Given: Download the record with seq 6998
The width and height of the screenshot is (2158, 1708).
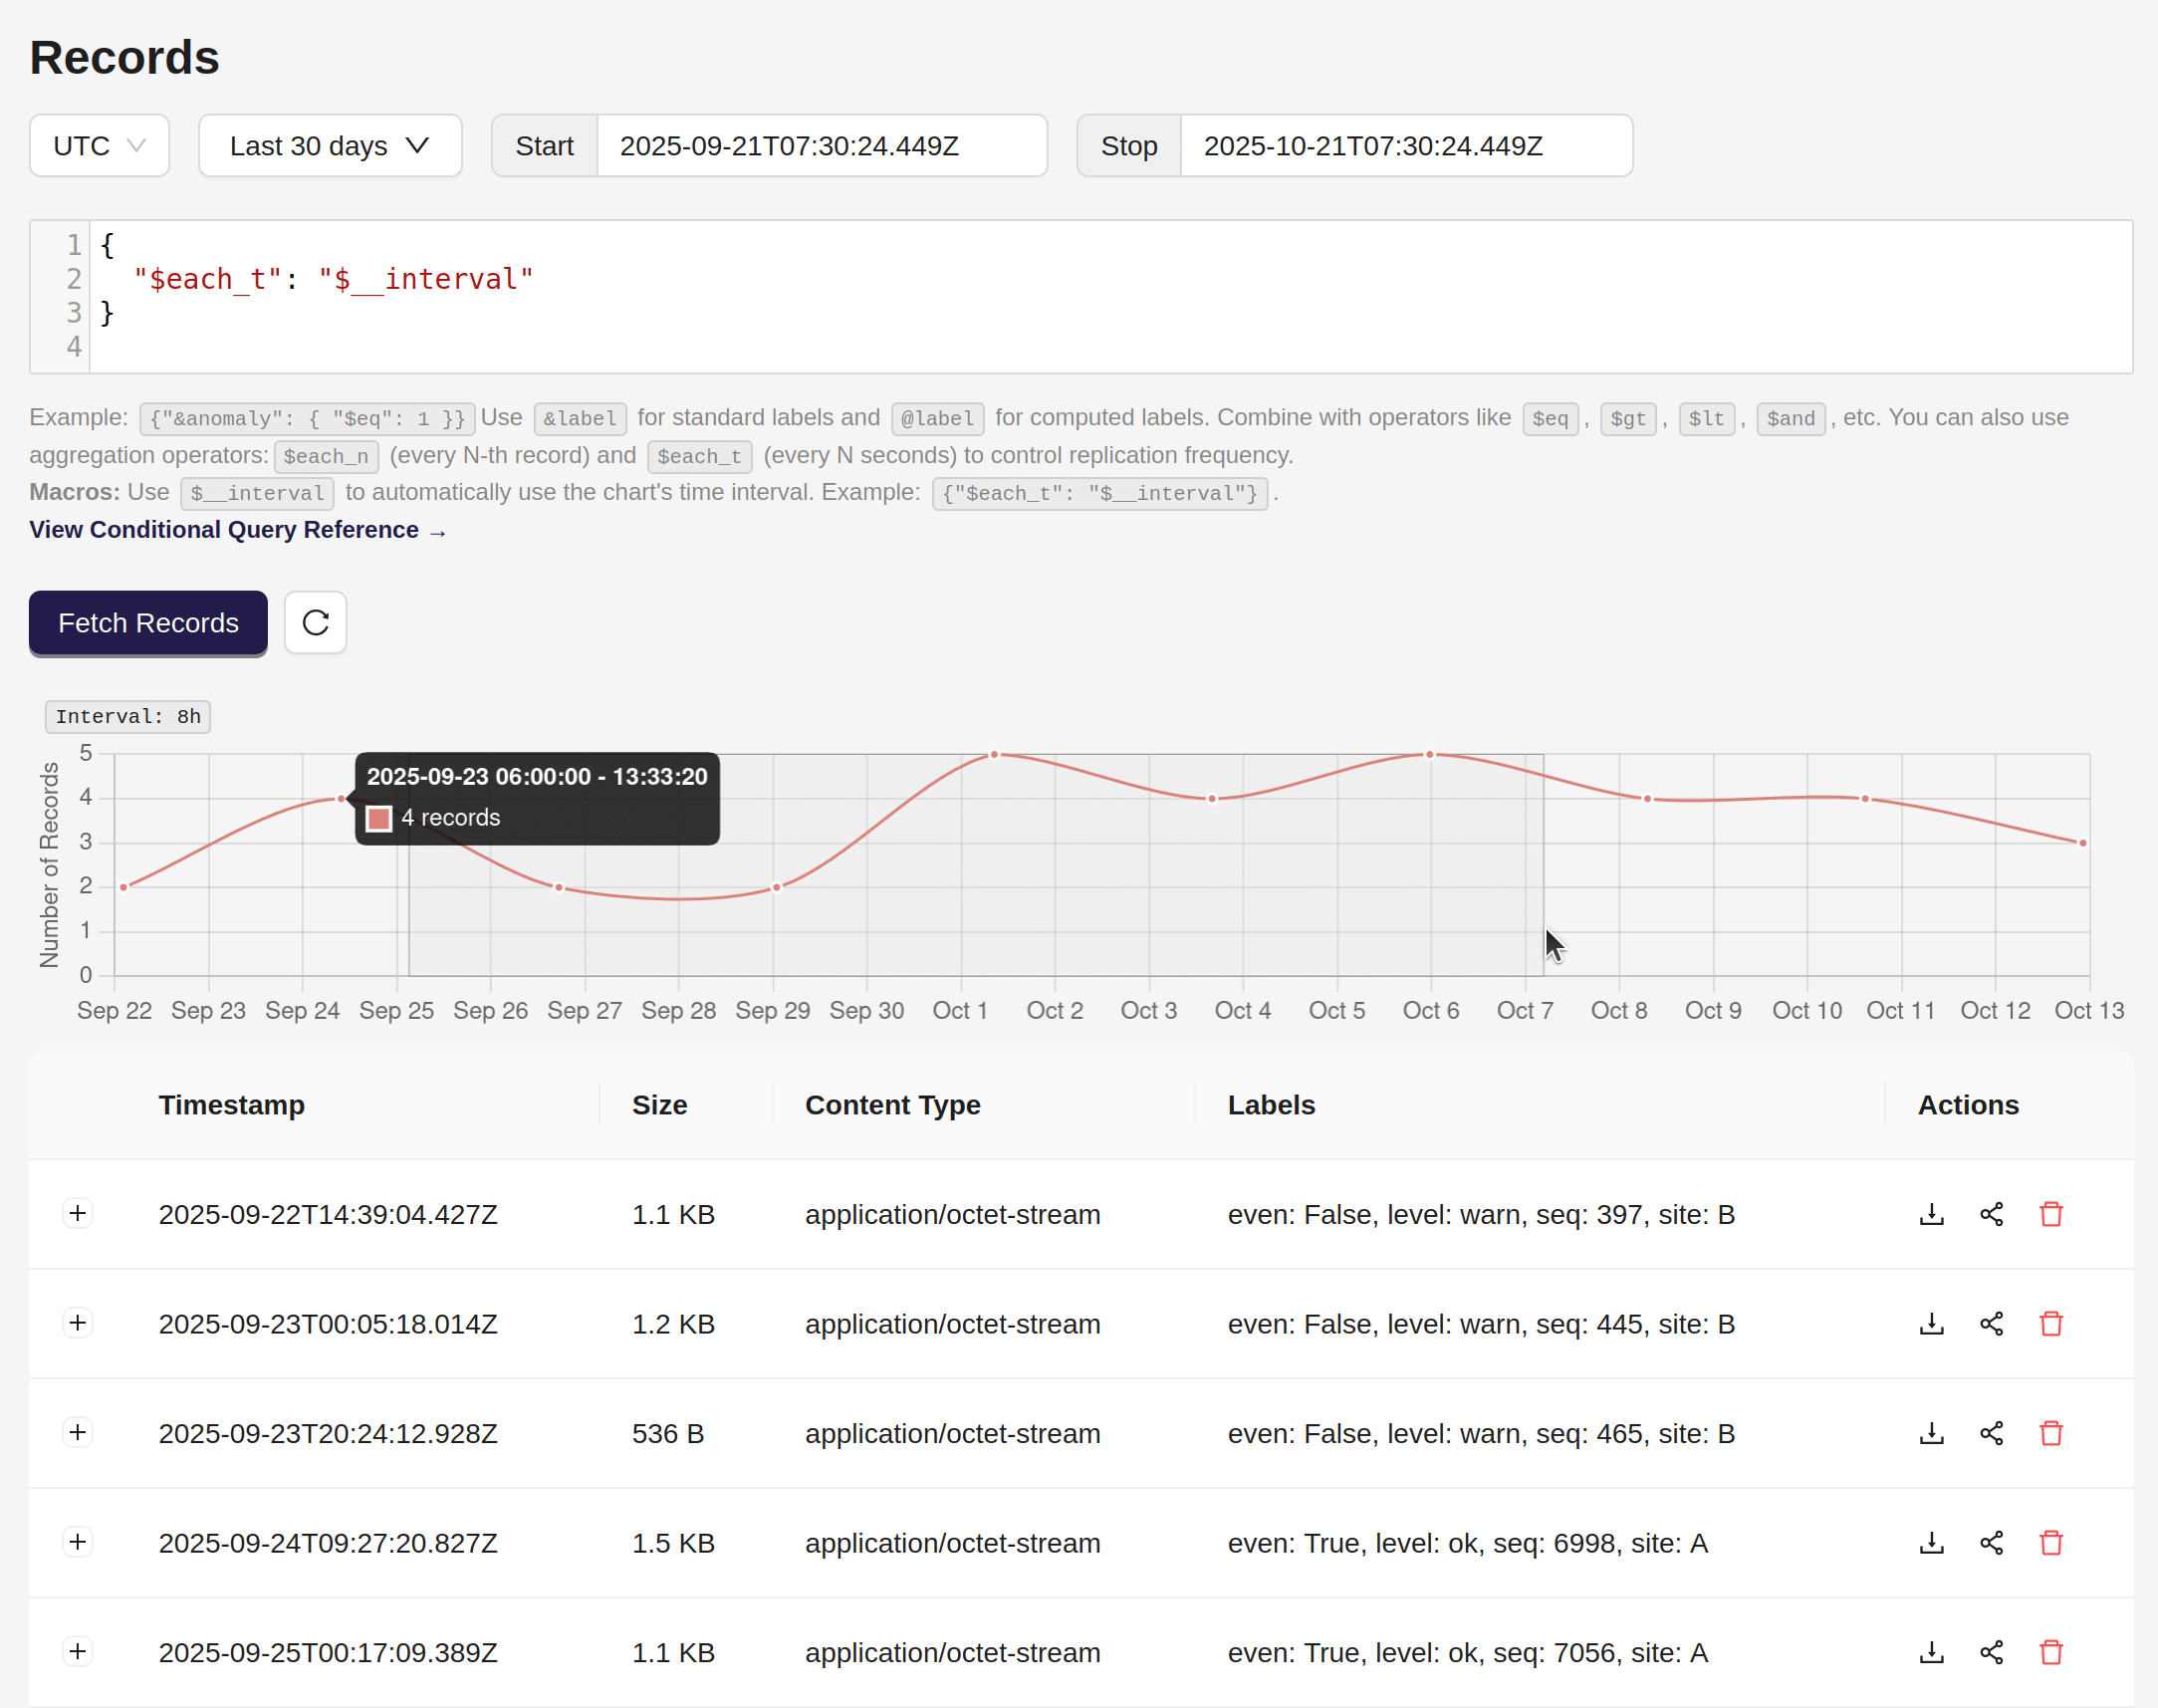Looking at the screenshot, I should tap(1931, 1543).
